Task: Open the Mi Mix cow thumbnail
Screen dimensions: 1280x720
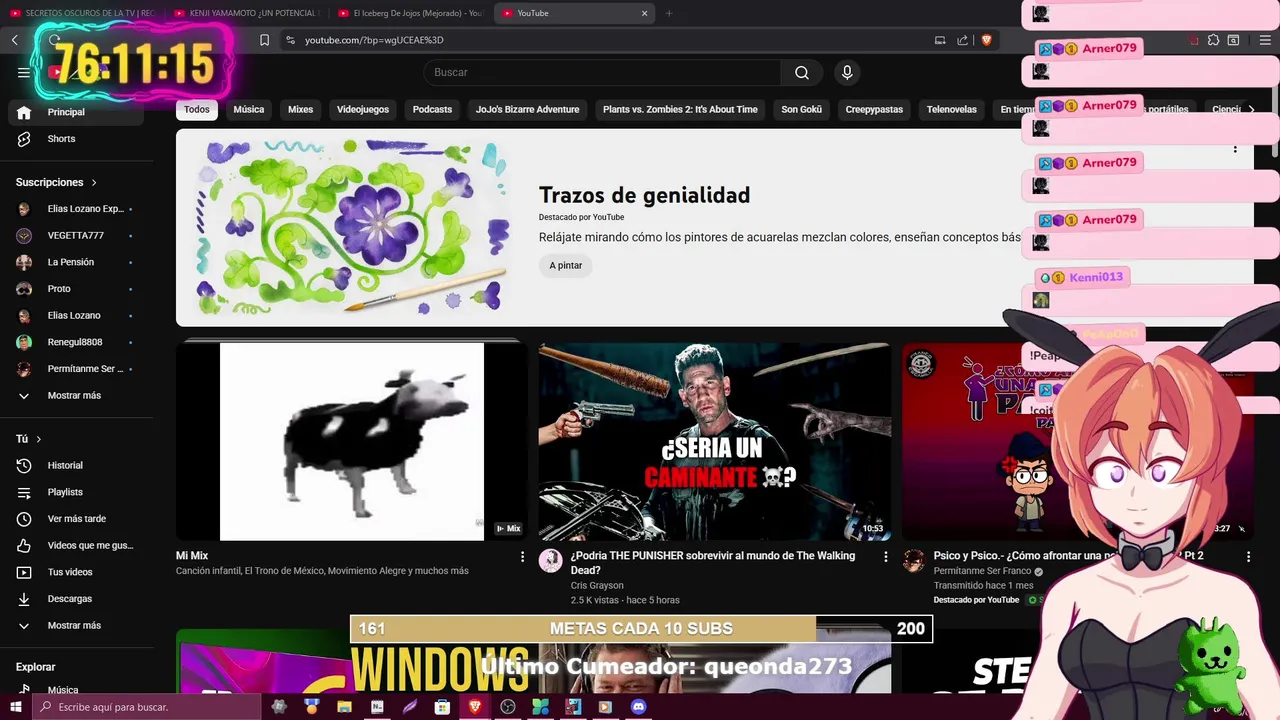Action: (x=351, y=441)
